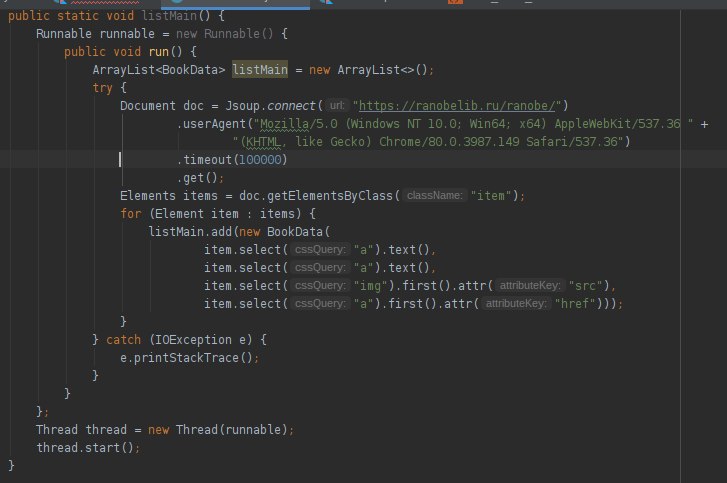
Task: Click BookData in 'new BookData('
Action: tap(294, 232)
